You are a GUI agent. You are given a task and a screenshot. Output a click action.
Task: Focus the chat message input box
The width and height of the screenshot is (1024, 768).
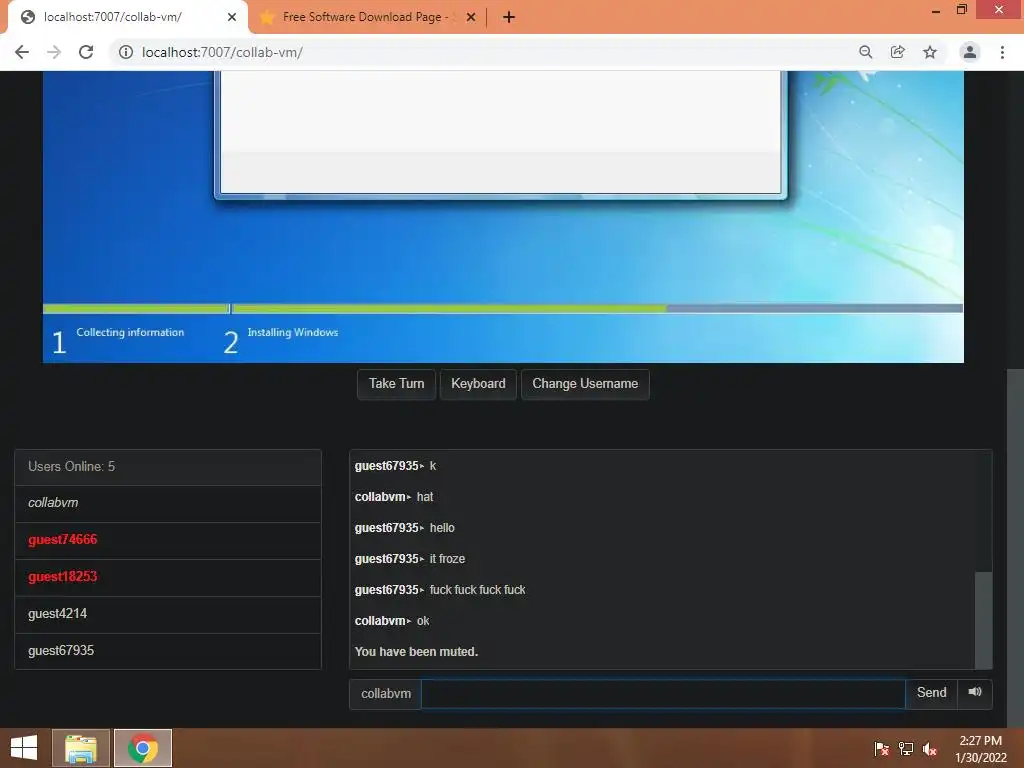pyautogui.click(x=663, y=694)
